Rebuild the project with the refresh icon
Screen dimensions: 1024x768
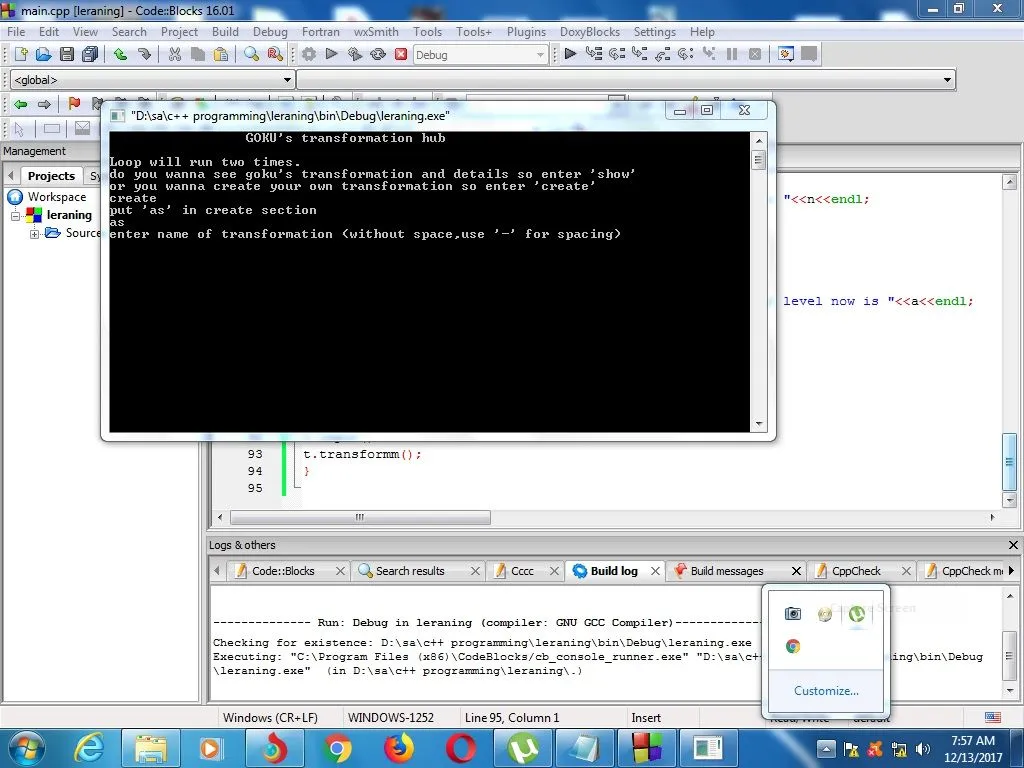pyautogui.click(x=378, y=54)
